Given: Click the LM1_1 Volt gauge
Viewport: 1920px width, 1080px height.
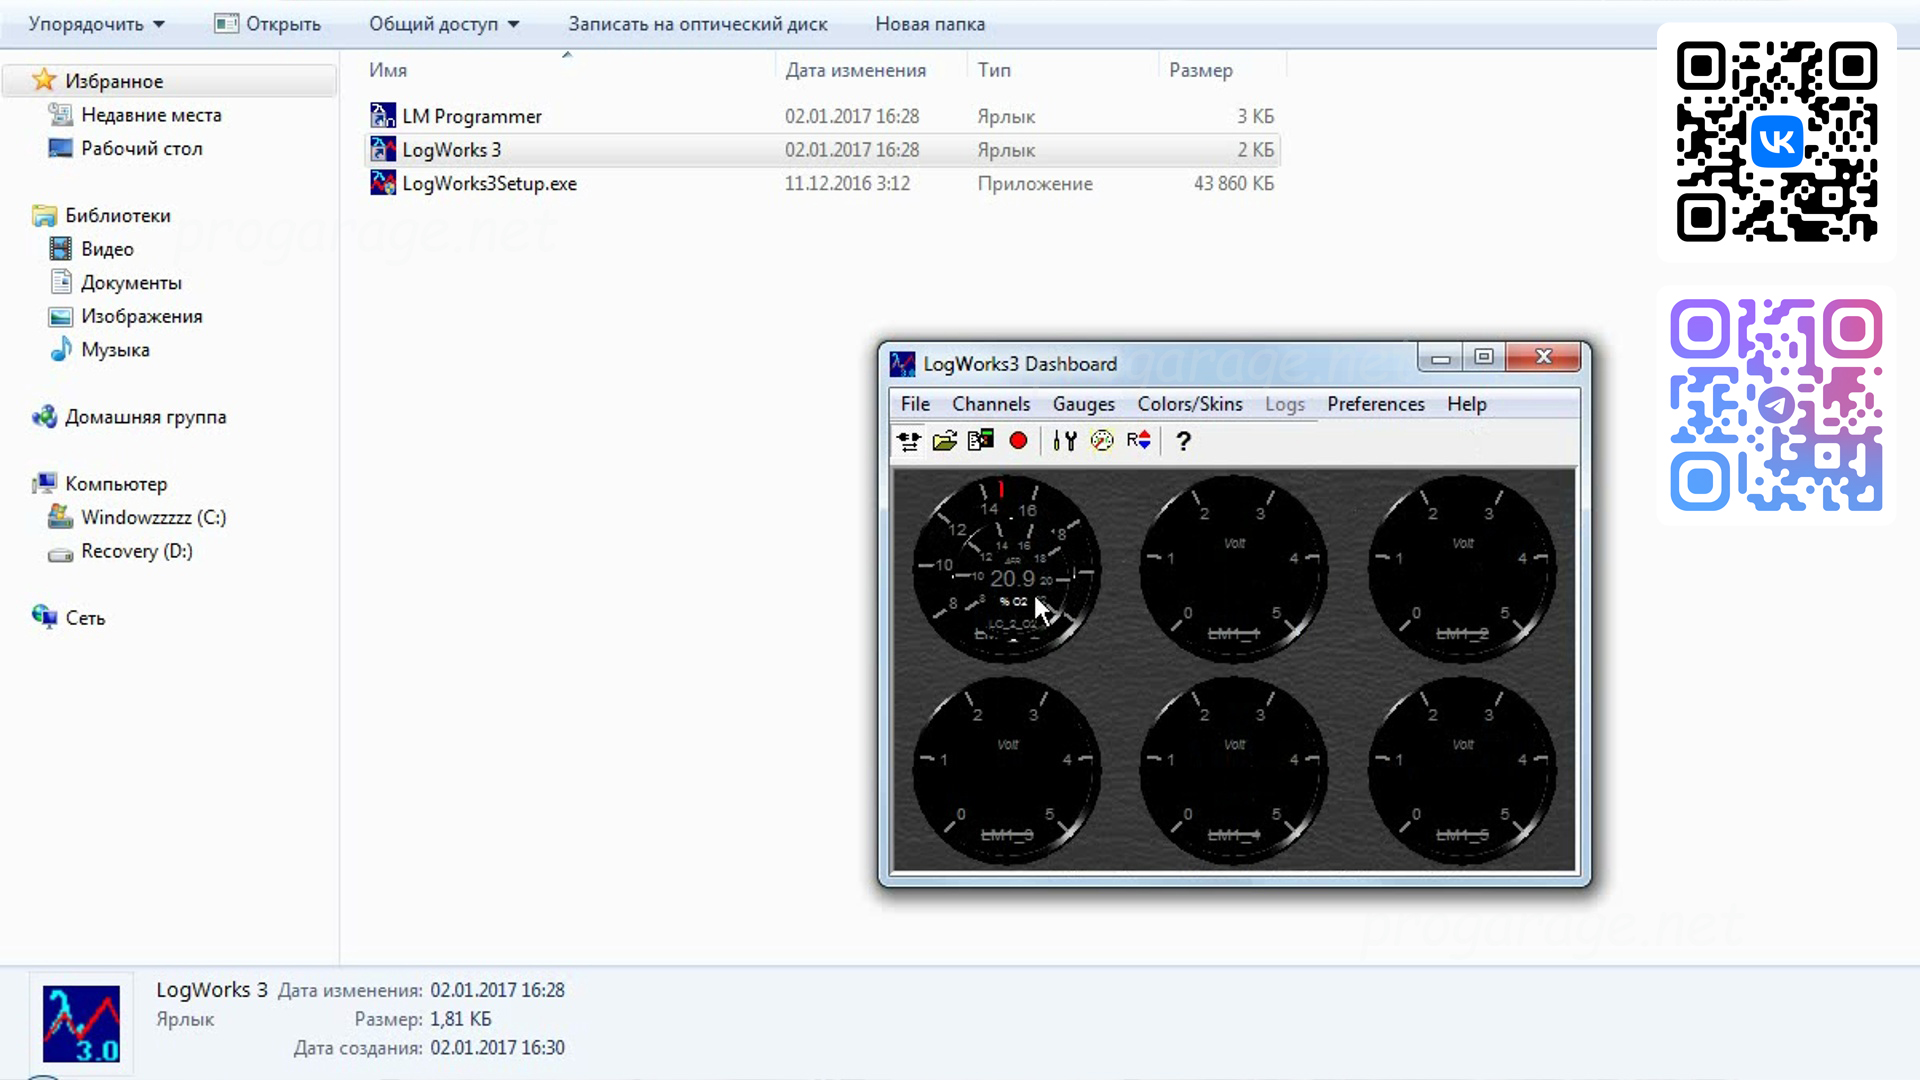Looking at the screenshot, I should pyautogui.click(x=1234, y=568).
